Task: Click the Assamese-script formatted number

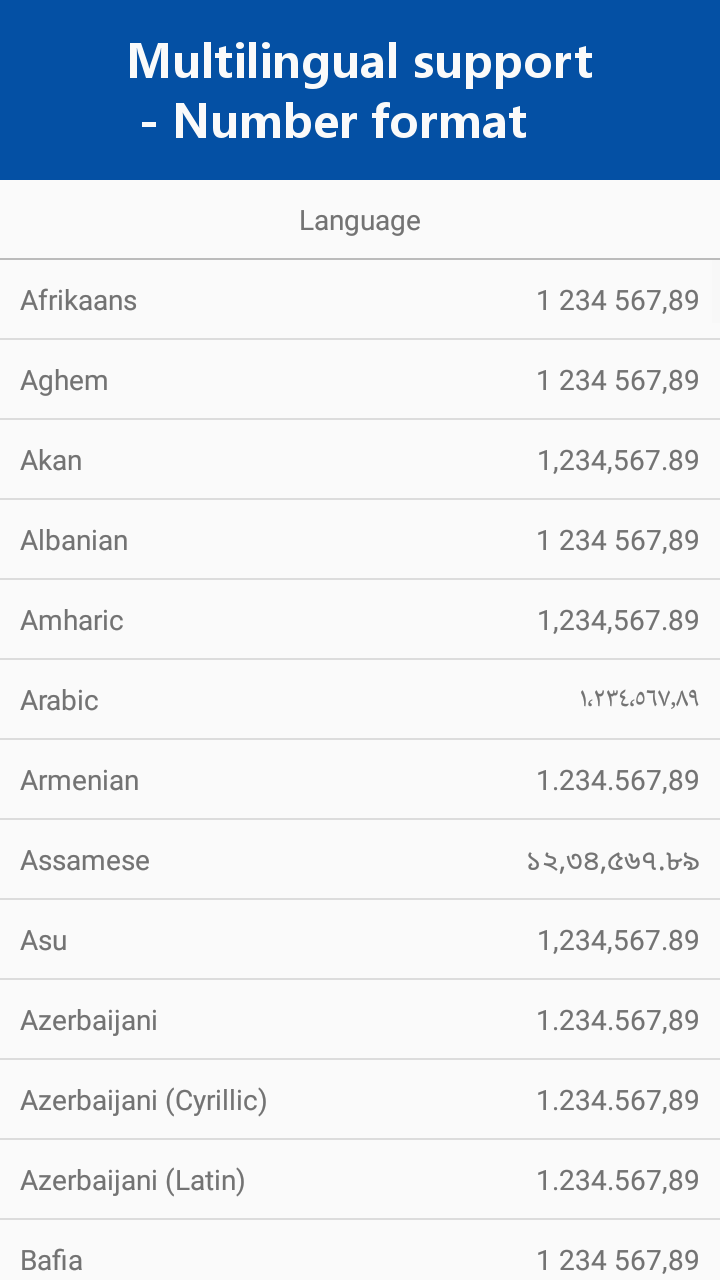Action: (x=612, y=860)
